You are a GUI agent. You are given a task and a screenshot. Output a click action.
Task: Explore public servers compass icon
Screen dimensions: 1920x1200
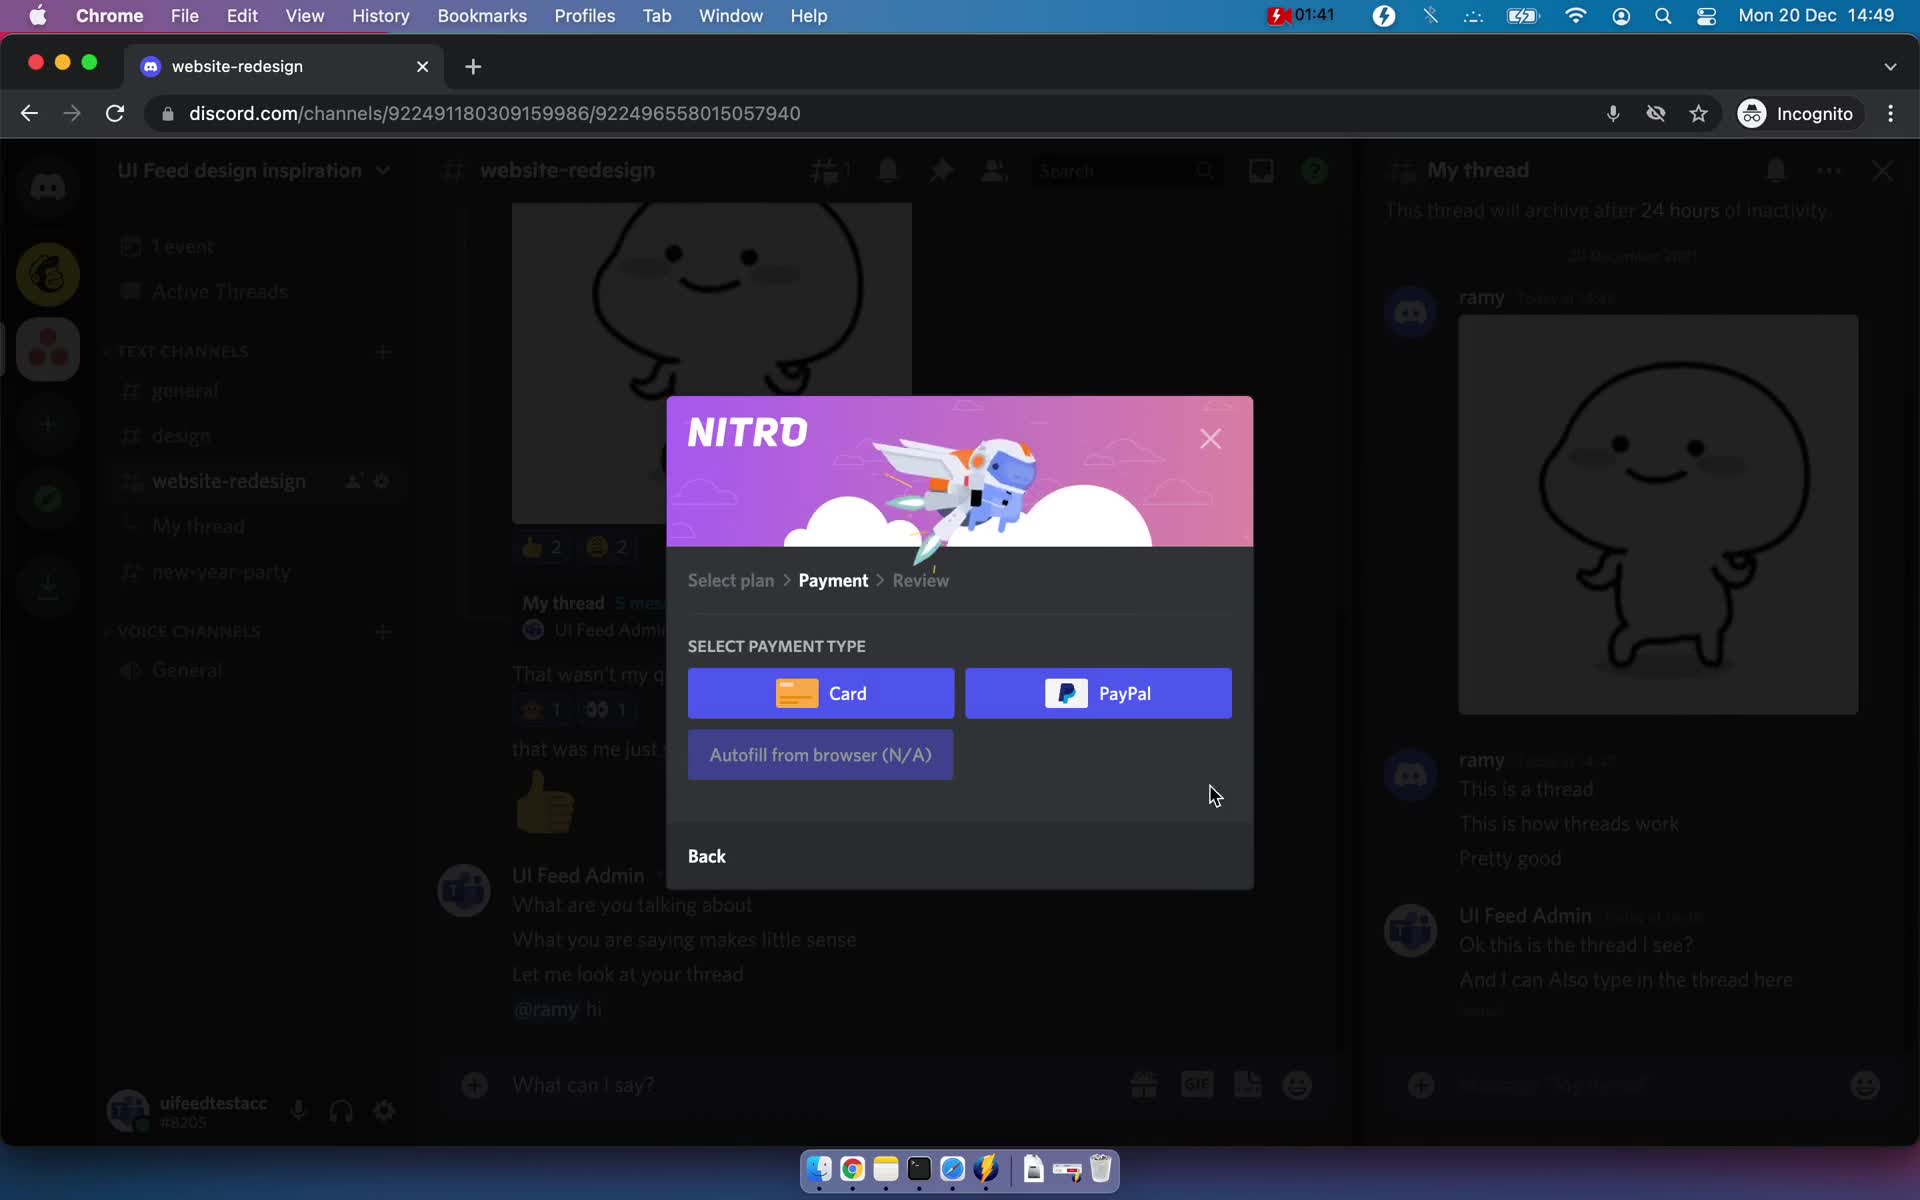tap(47, 498)
